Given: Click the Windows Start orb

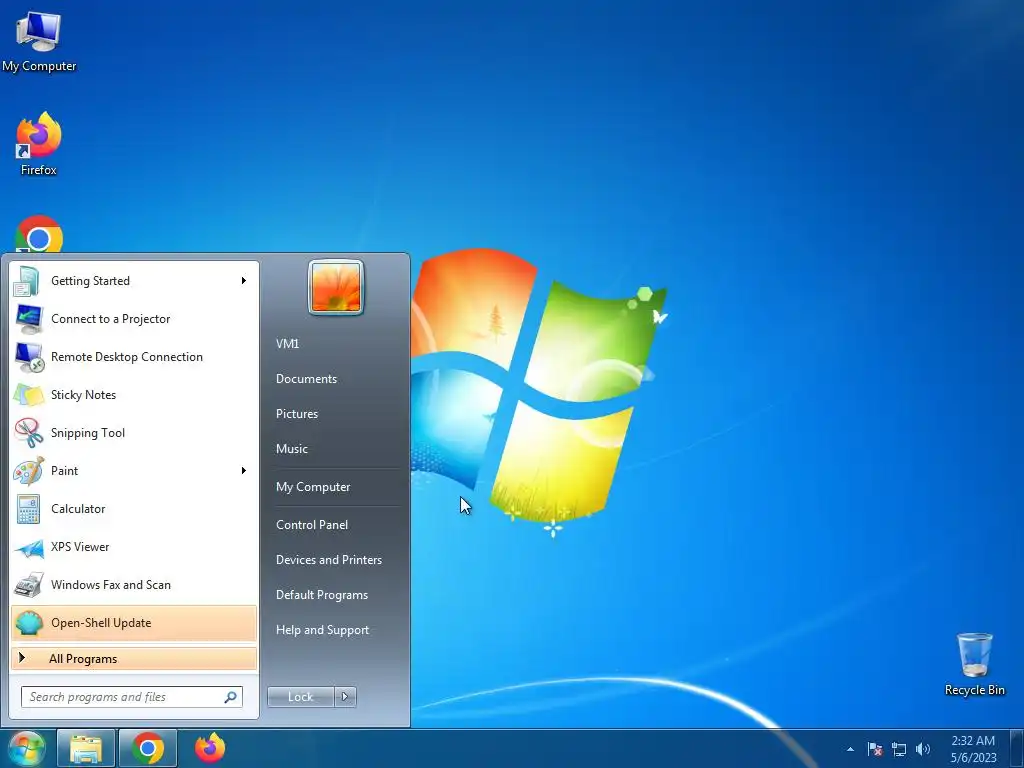Looking at the screenshot, I should click(26, 748).
